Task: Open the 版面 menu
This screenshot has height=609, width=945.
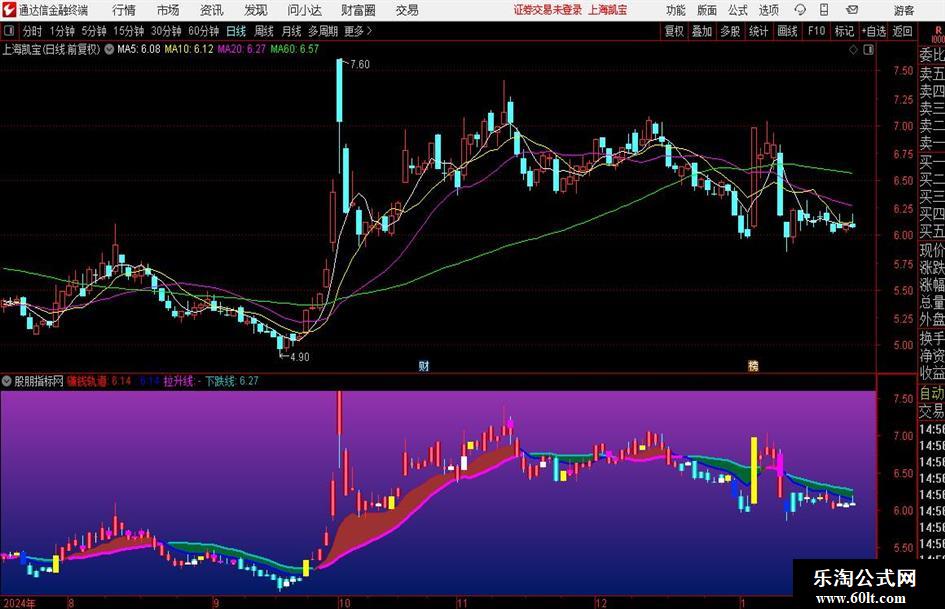Action: (x=706, y=10)
